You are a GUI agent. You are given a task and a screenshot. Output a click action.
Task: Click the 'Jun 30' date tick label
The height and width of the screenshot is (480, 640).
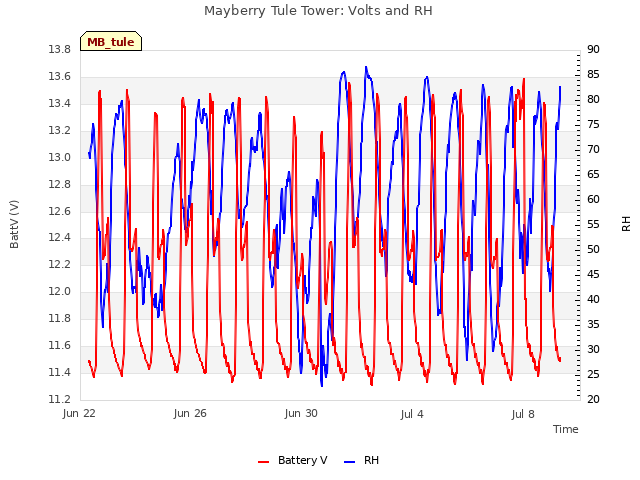(301, 413)
